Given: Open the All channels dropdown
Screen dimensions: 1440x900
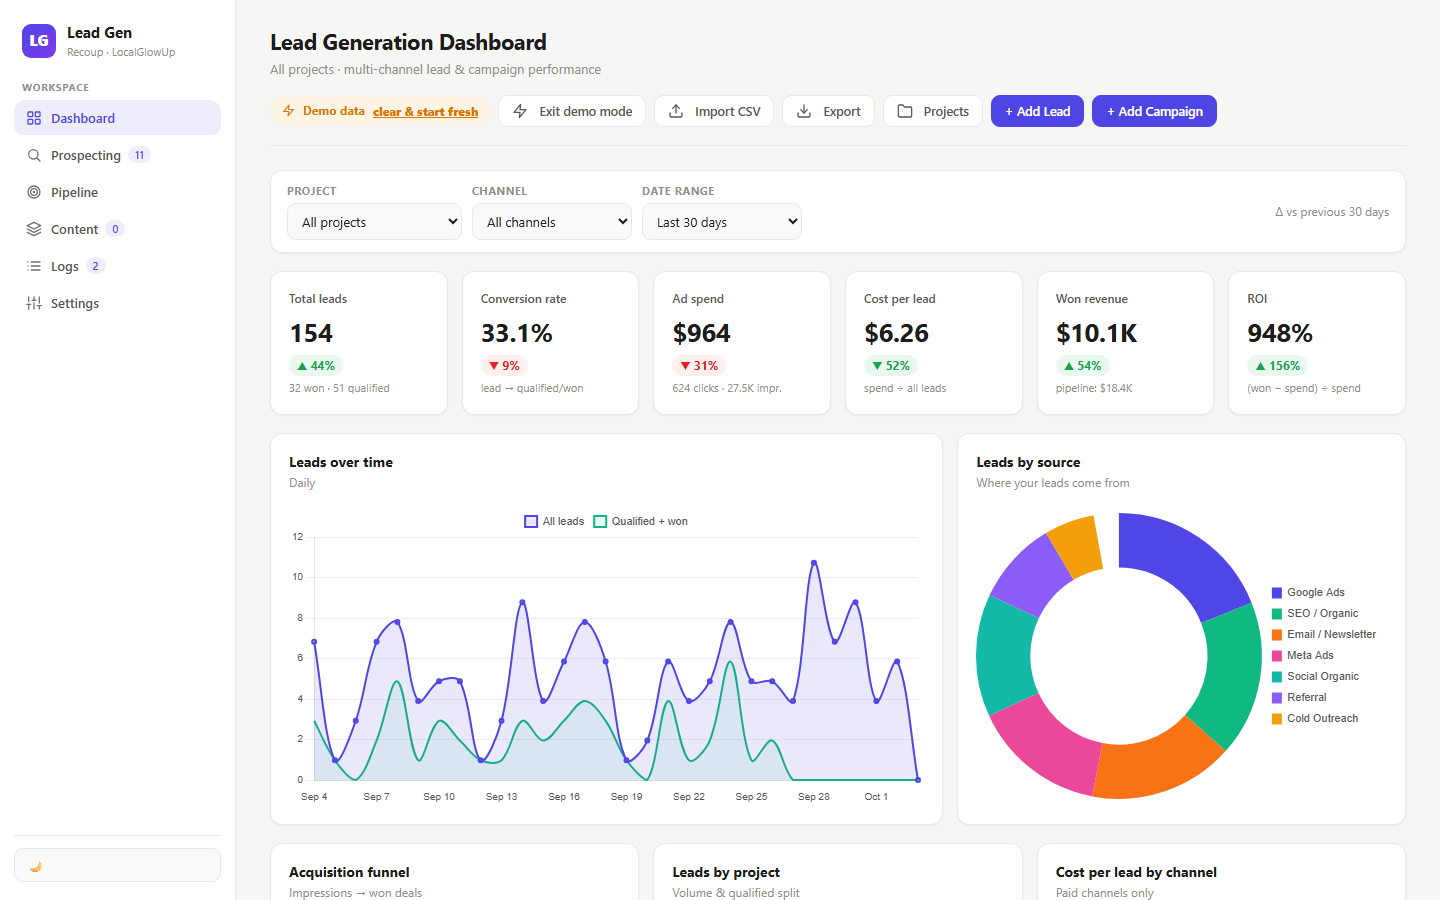Looking at the screenshot, I should pyautogui.click(x=552, y=222).
